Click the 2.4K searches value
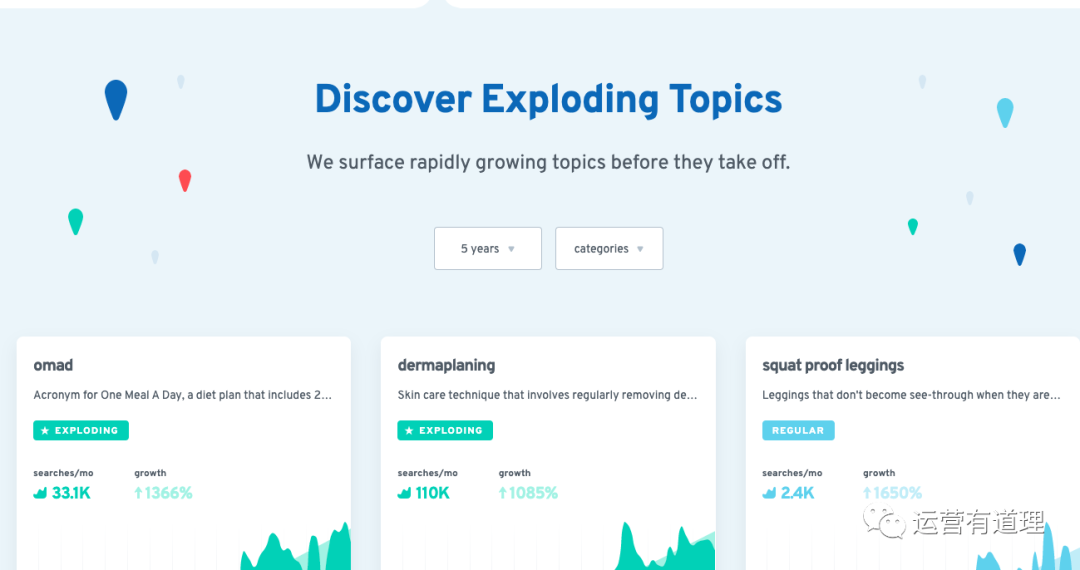 click(798, 493)
